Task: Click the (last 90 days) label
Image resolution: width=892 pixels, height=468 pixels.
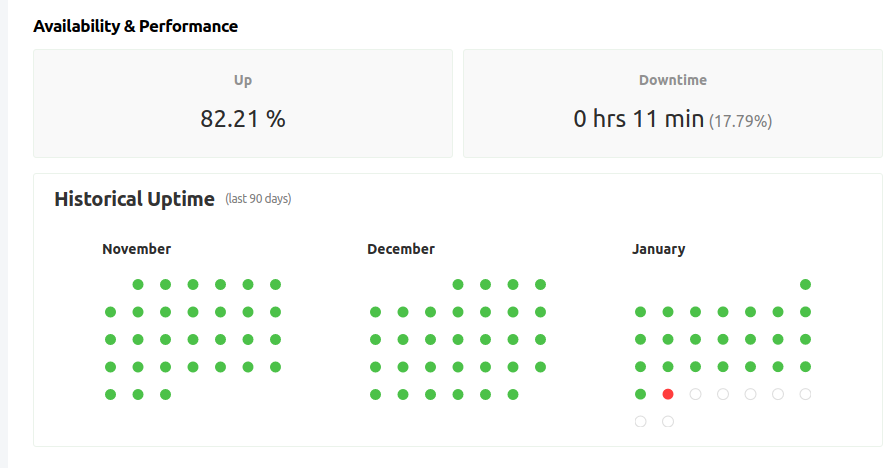Action: click(258, 199)
